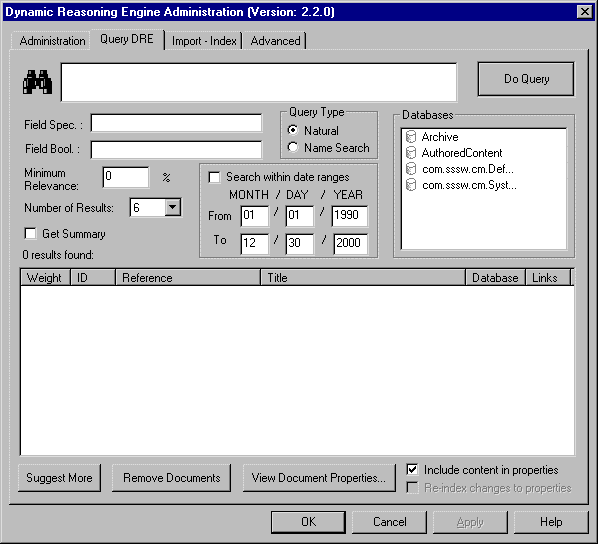This screenshot has height=544, width=598.
Task: Select the Archive database icon
Action: point(411,137)
